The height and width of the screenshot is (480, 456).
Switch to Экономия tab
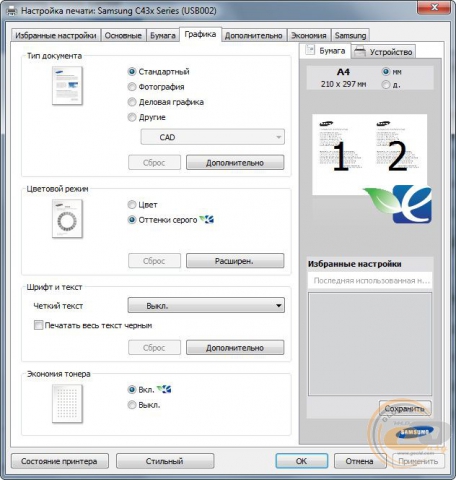(x=309, y=35)
